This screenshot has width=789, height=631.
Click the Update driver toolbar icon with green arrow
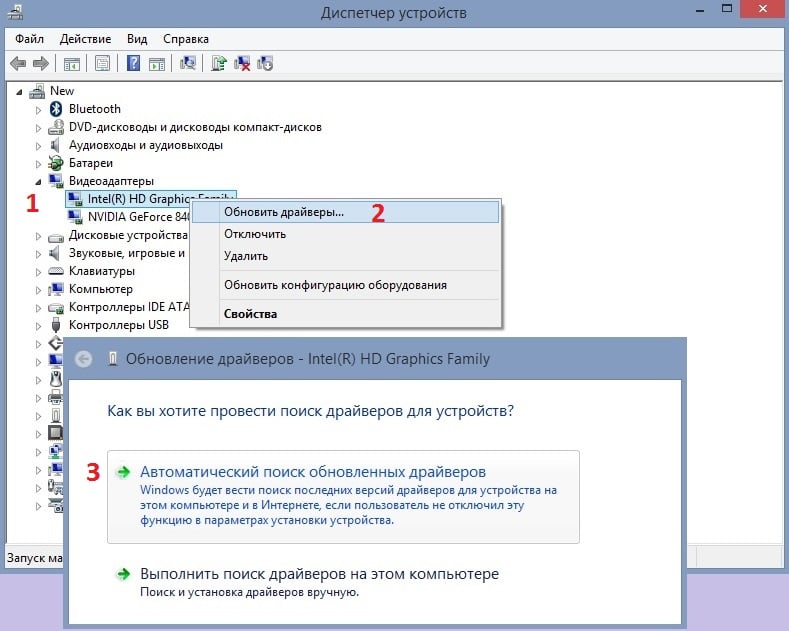click(219, 63)
